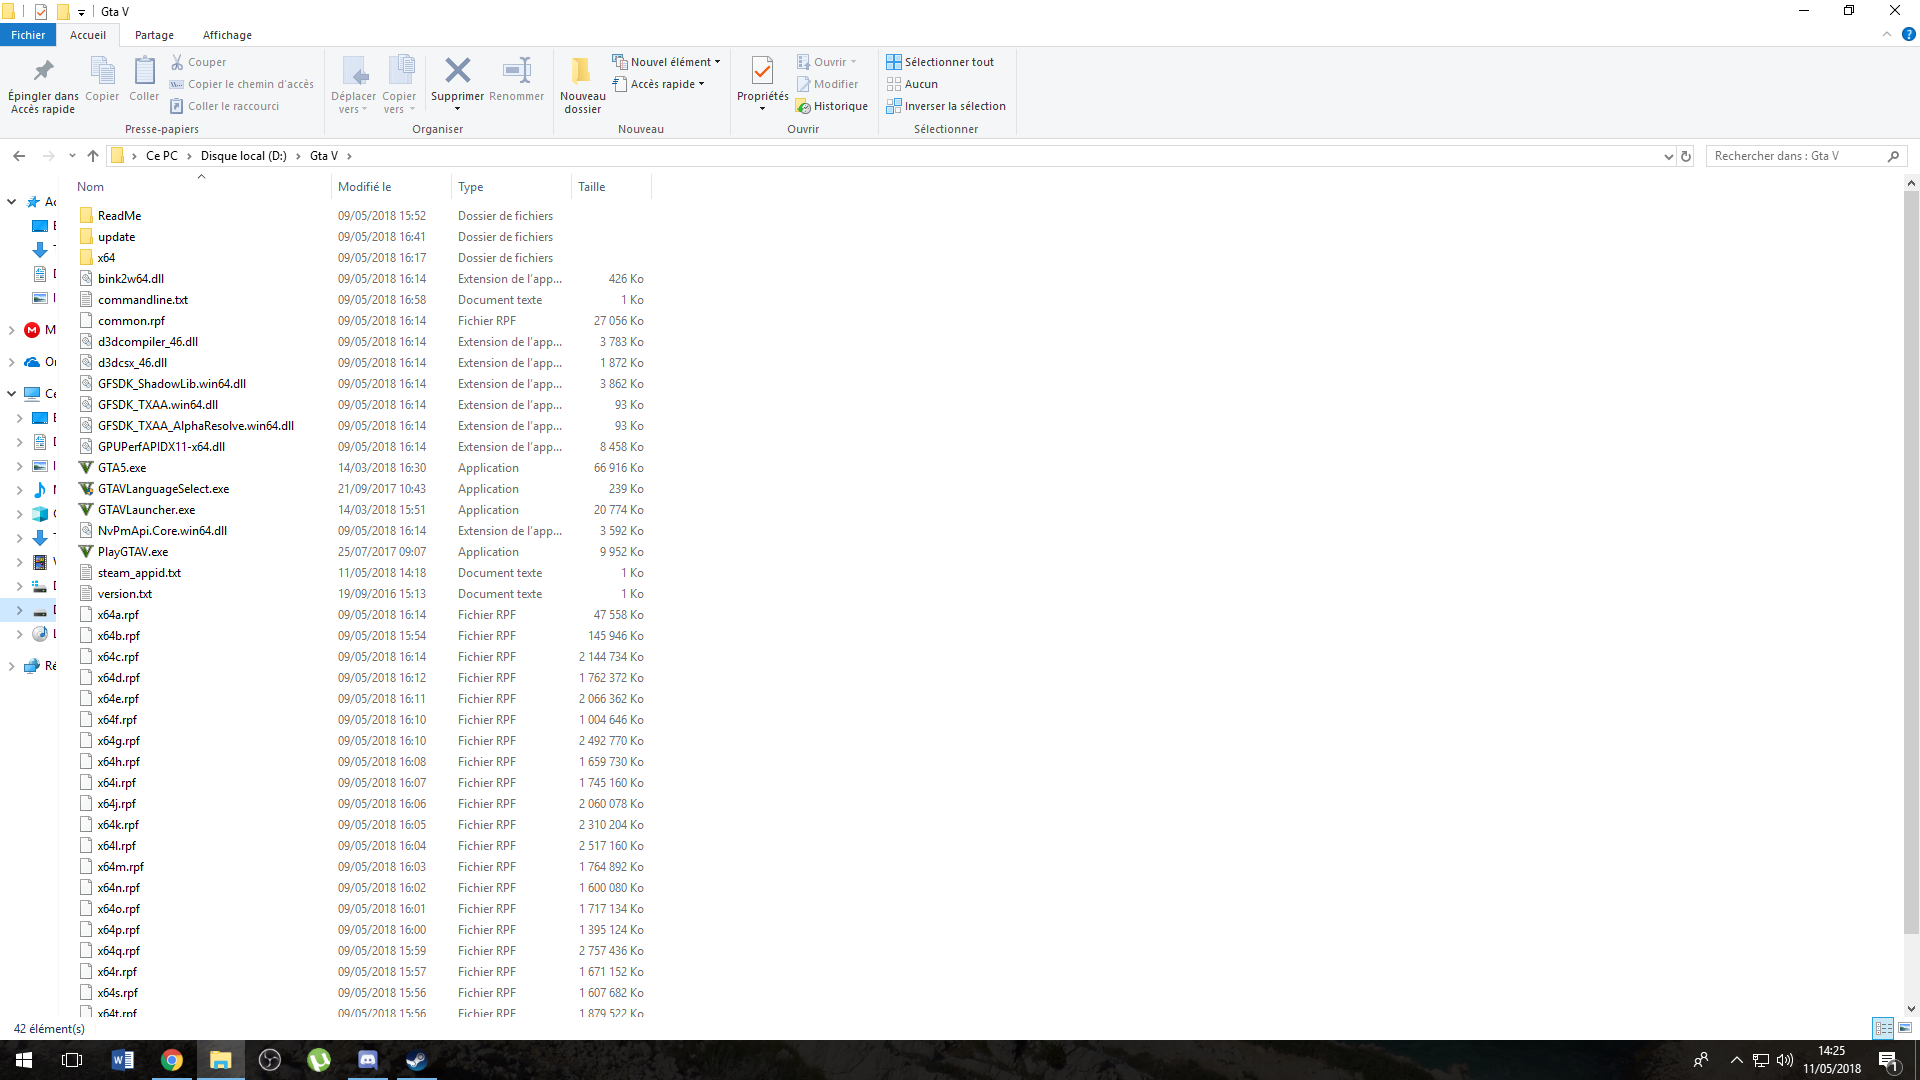Click the Supprimer delete icon
The width and height of the screenshot is (1920, 1080).
(x=457, y=70)
